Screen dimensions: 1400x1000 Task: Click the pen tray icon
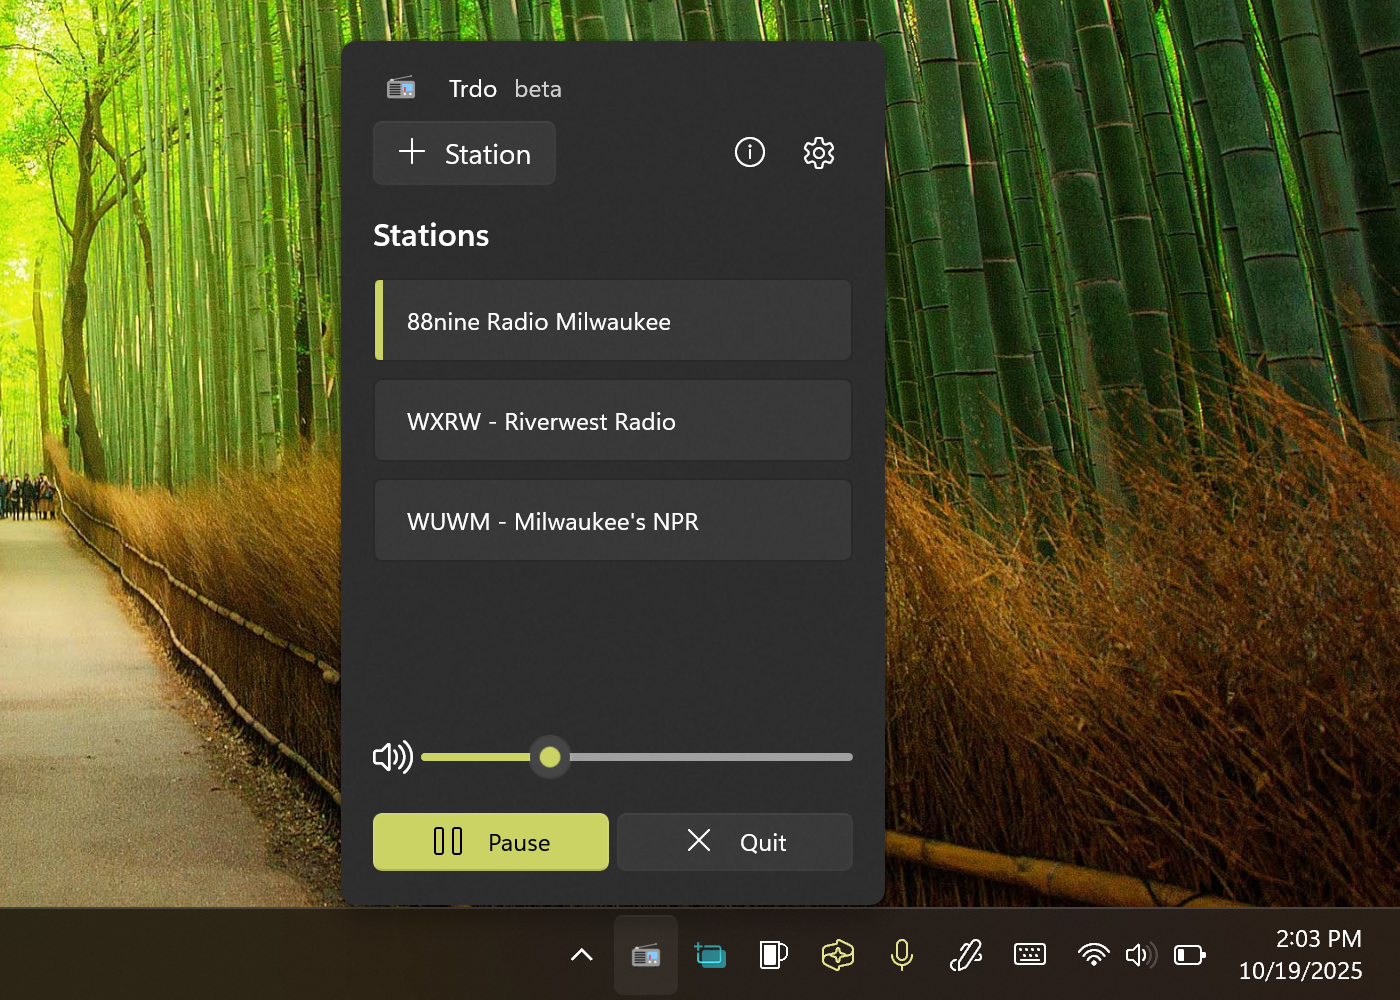click(x=965, y=955)
